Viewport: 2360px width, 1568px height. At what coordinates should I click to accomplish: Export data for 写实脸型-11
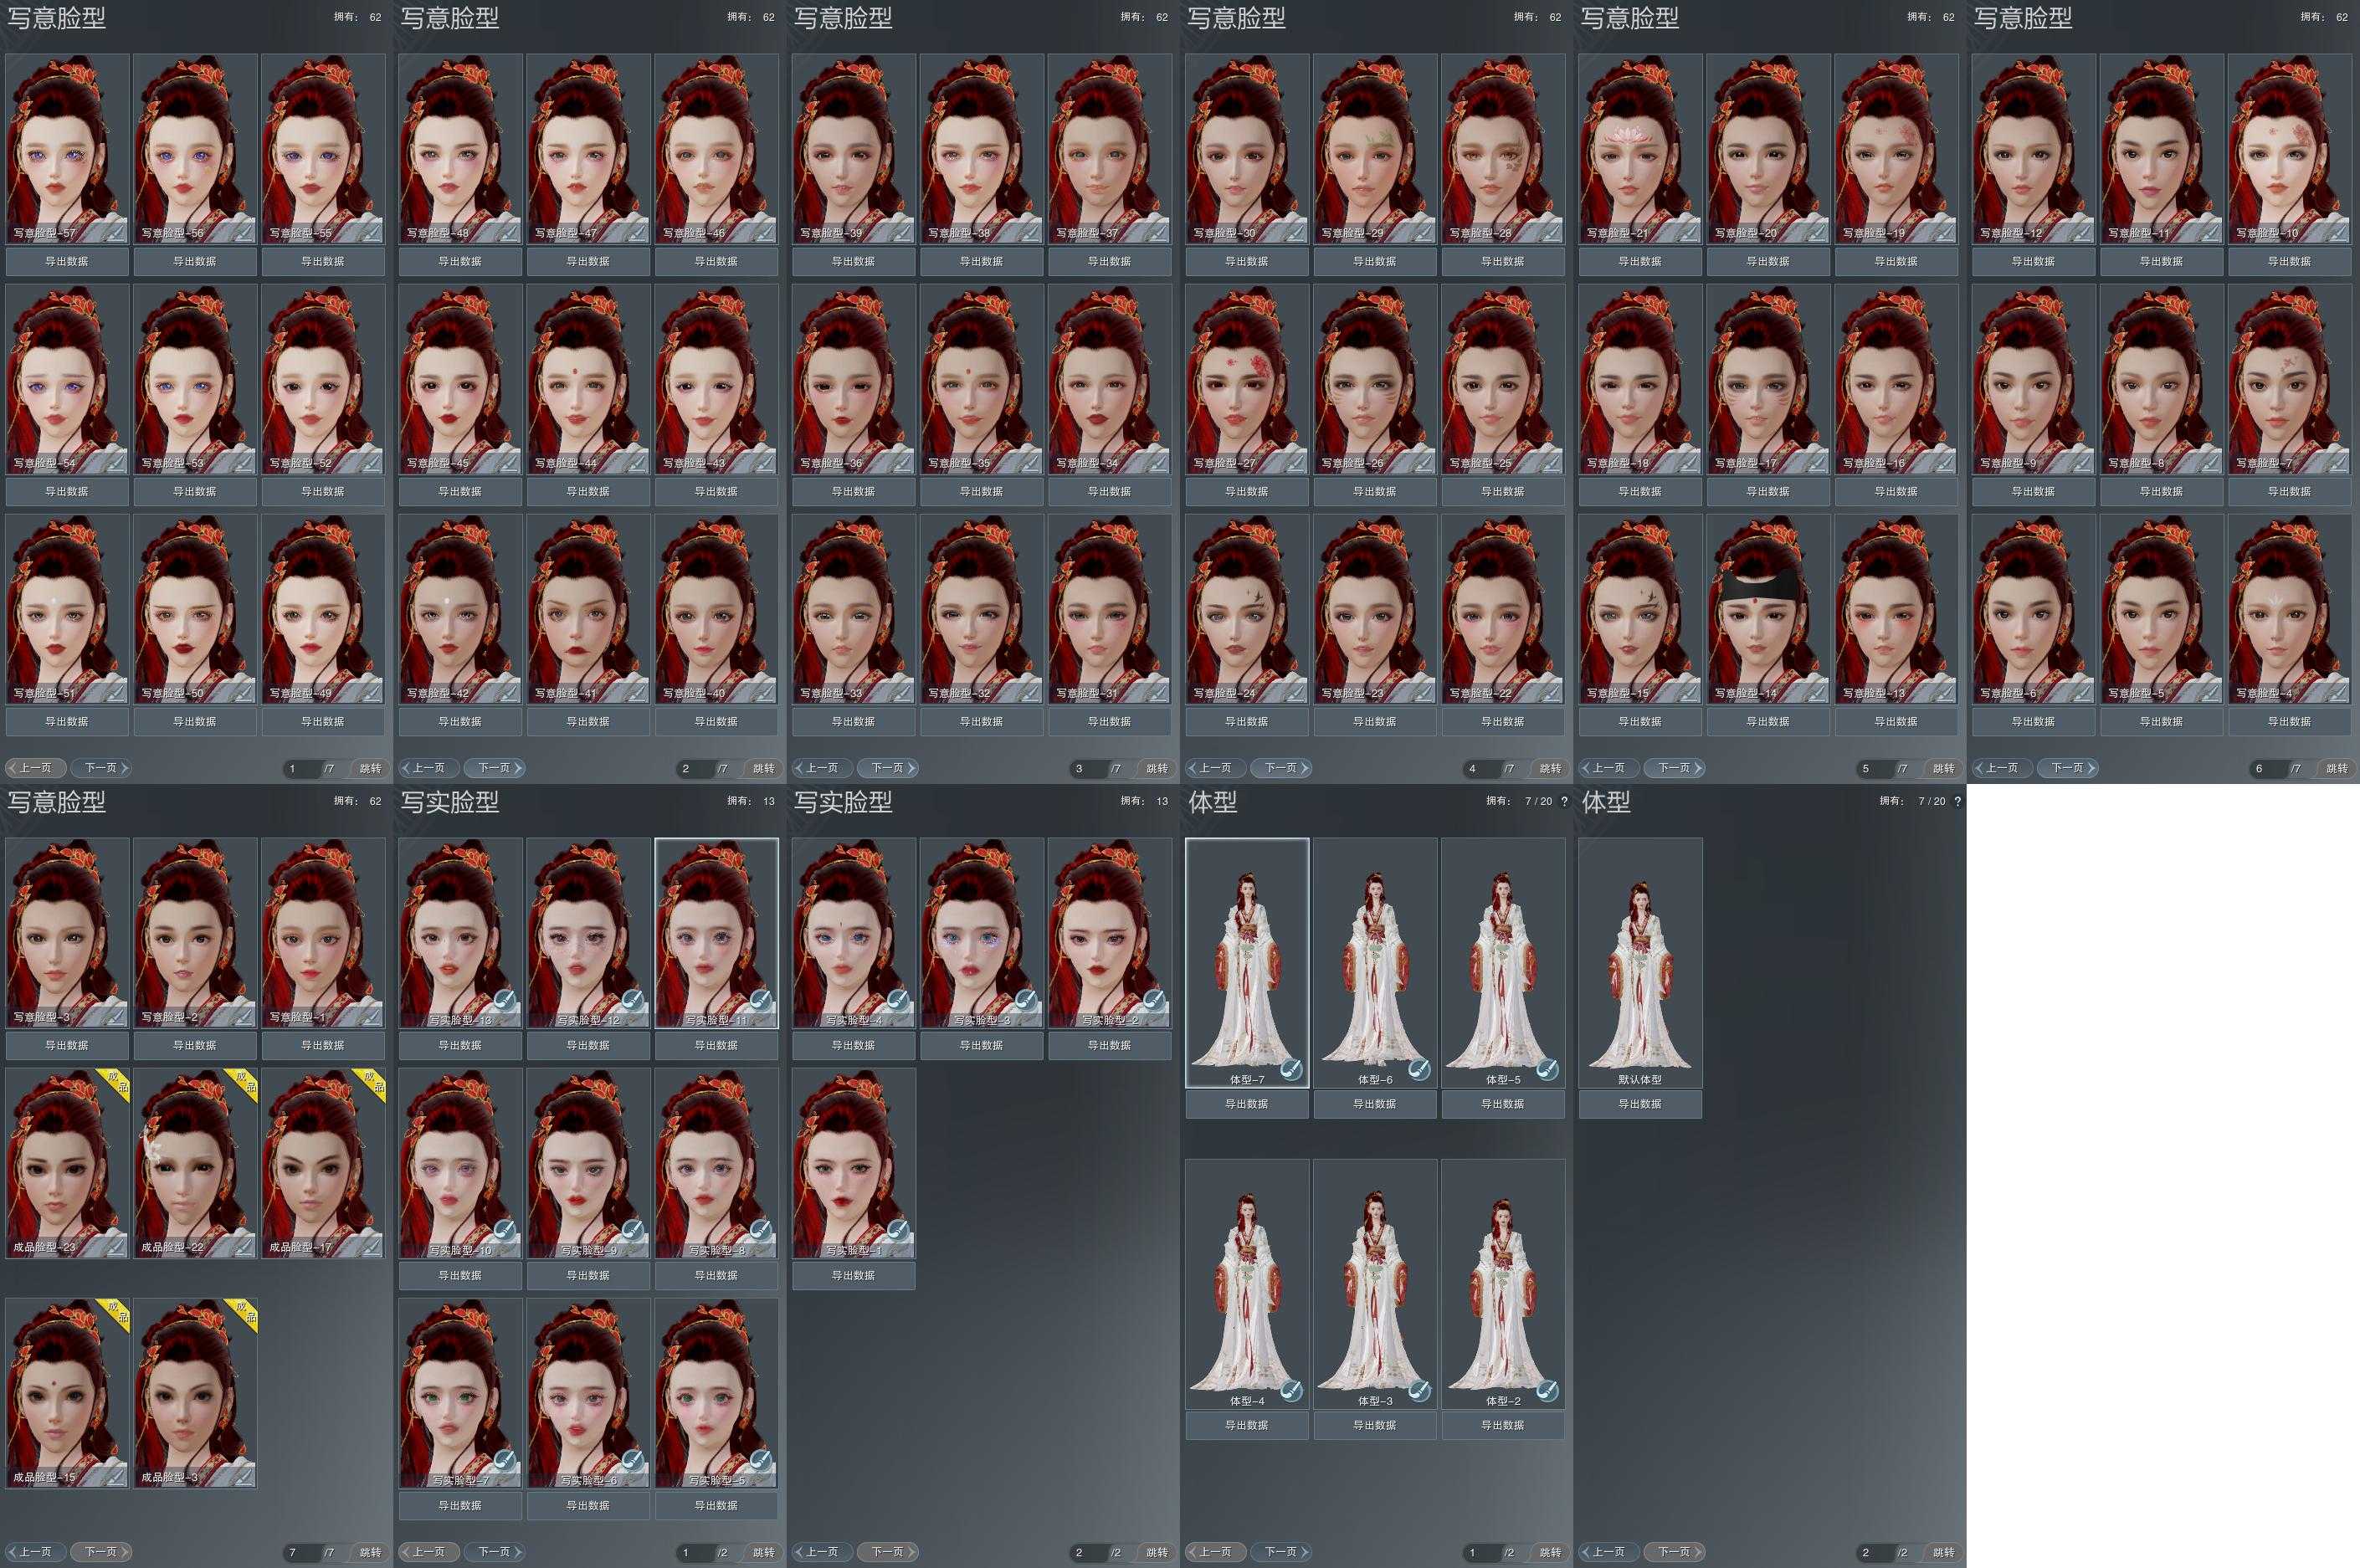(x=716, y=1045)
